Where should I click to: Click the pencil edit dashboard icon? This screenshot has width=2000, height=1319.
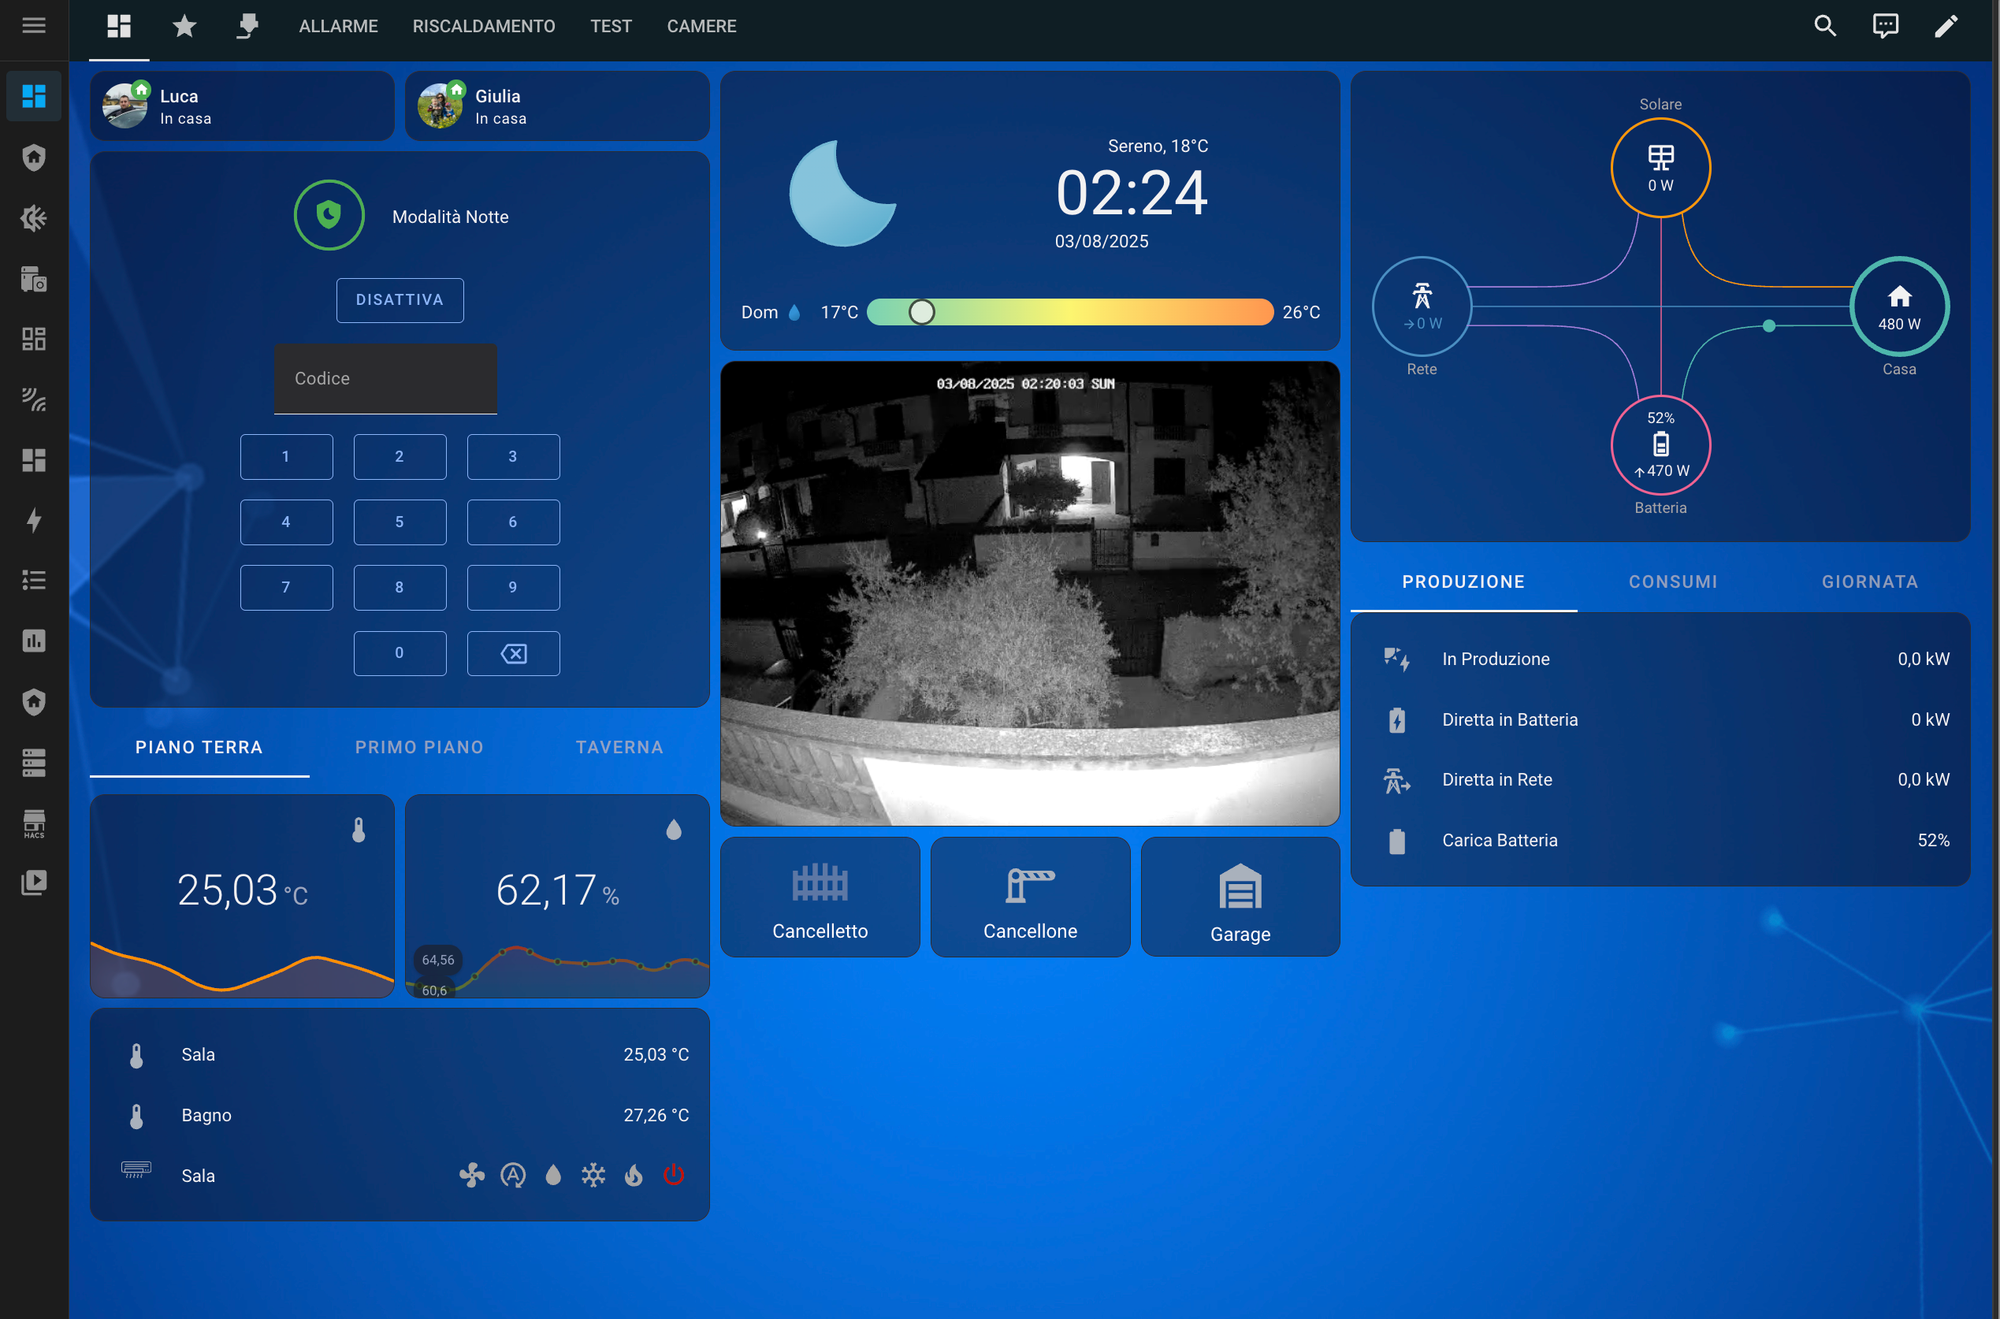tap(1945, 26)
